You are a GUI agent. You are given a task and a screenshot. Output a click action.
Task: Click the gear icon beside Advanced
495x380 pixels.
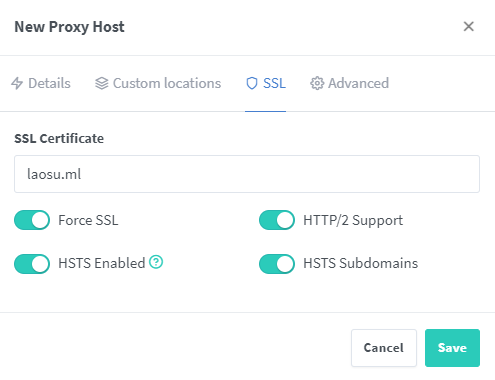(317, 83)
